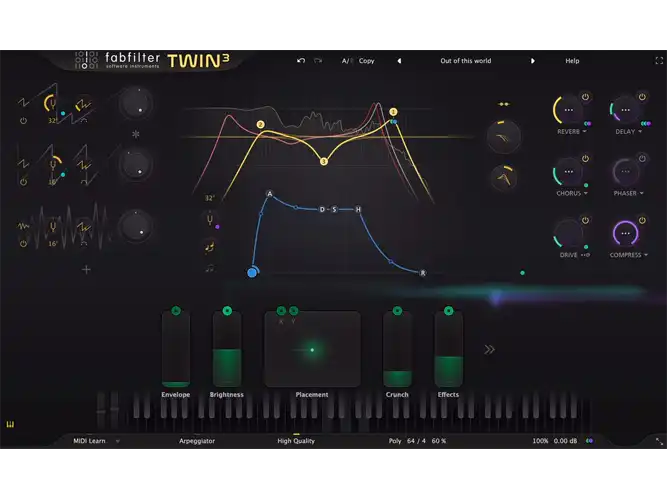Image resolution: width=667 pixels, height=500 pixels.
Task: Open the PHASER type dropdown
Action: tap(629, 194)
